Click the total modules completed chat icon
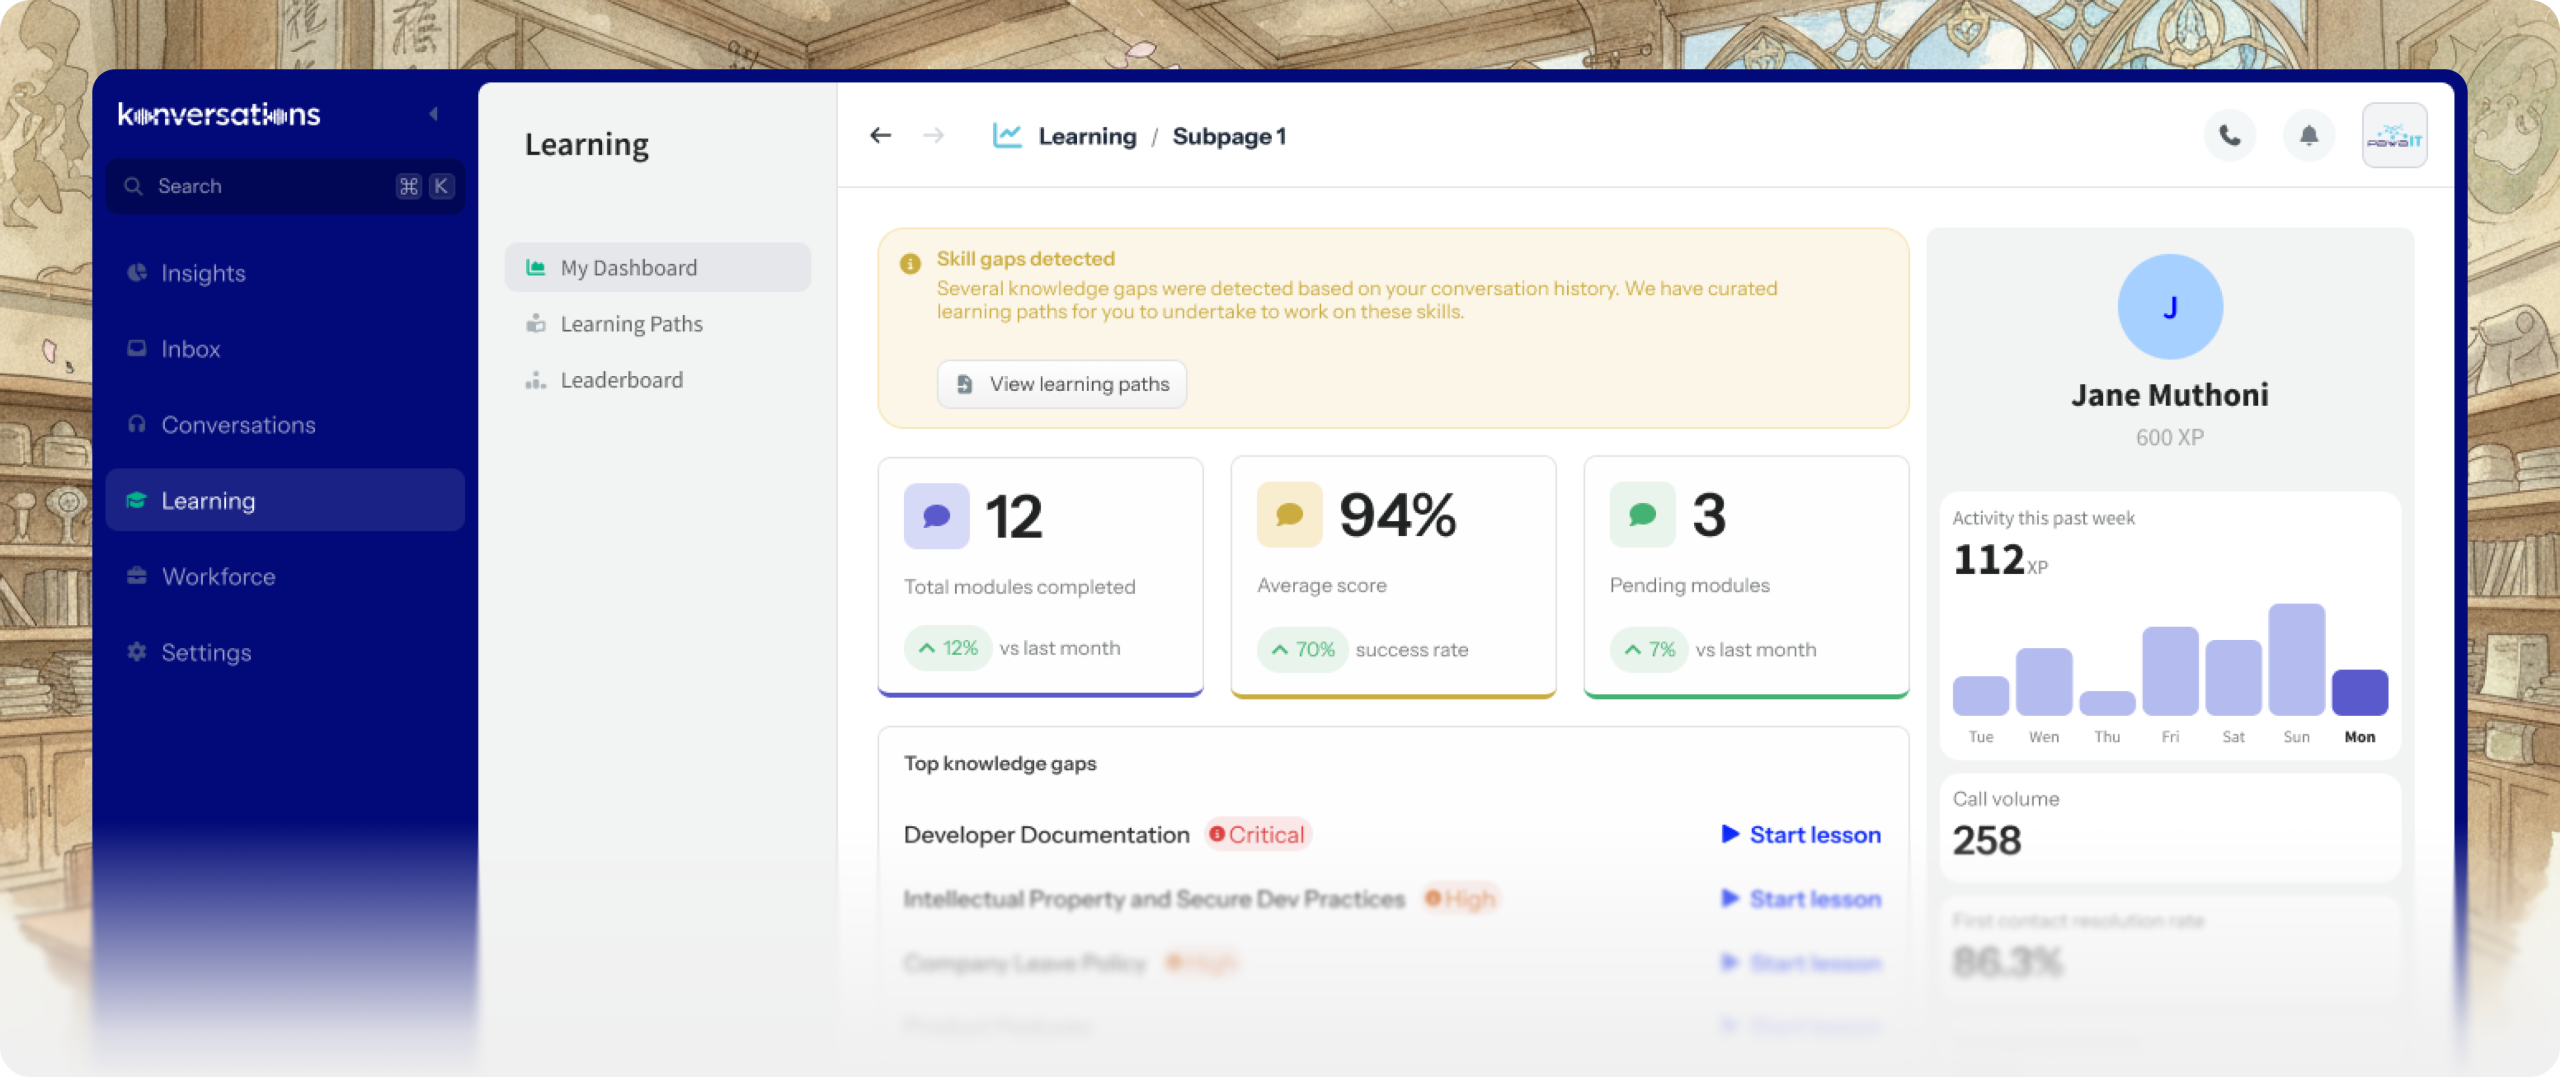The height and width of the screenshot is (1077, 2560). tap(936, 516)
